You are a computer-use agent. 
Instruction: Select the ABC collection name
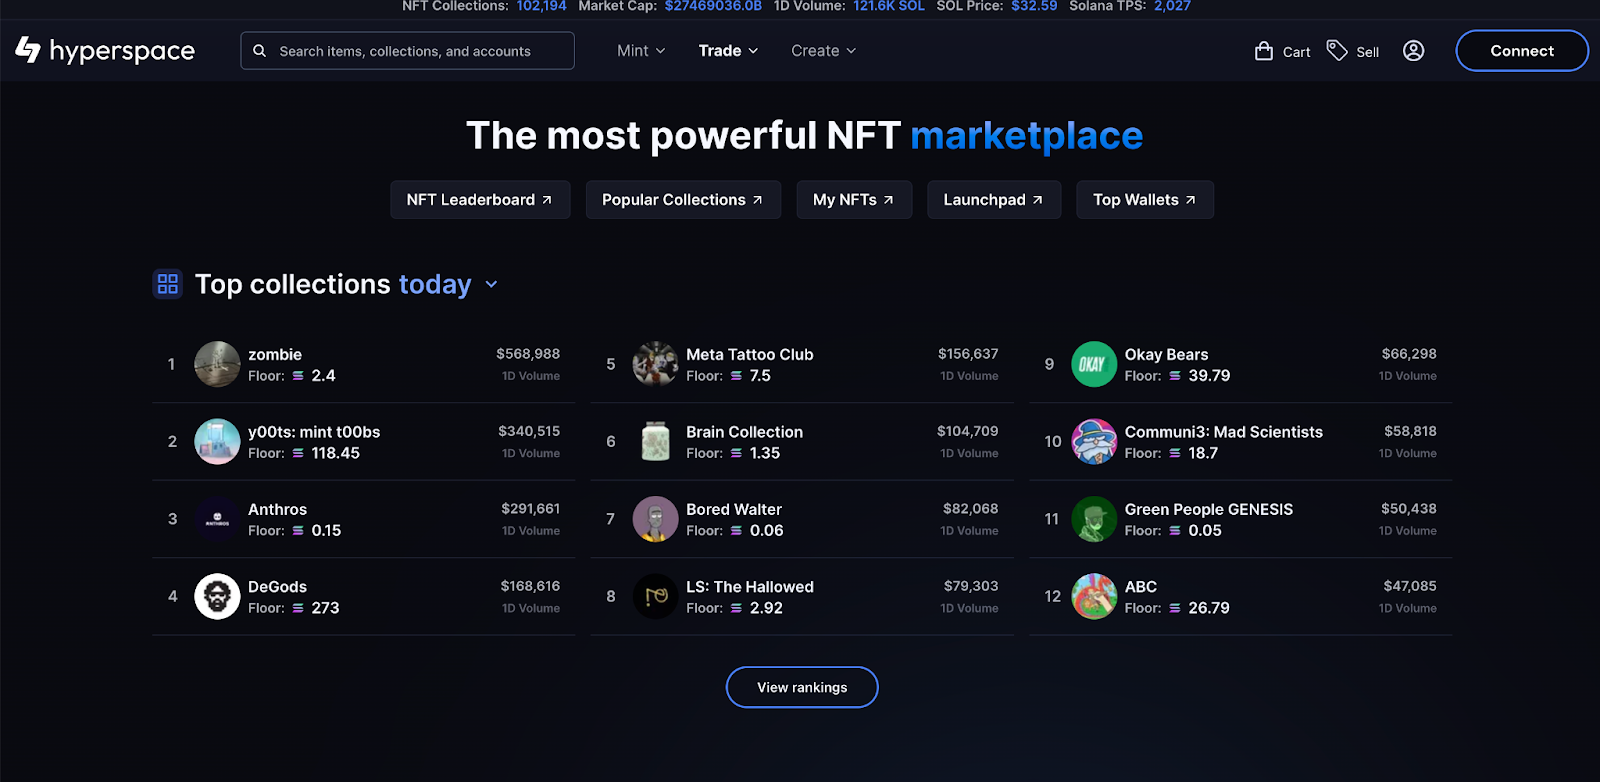click(1141, 587)
